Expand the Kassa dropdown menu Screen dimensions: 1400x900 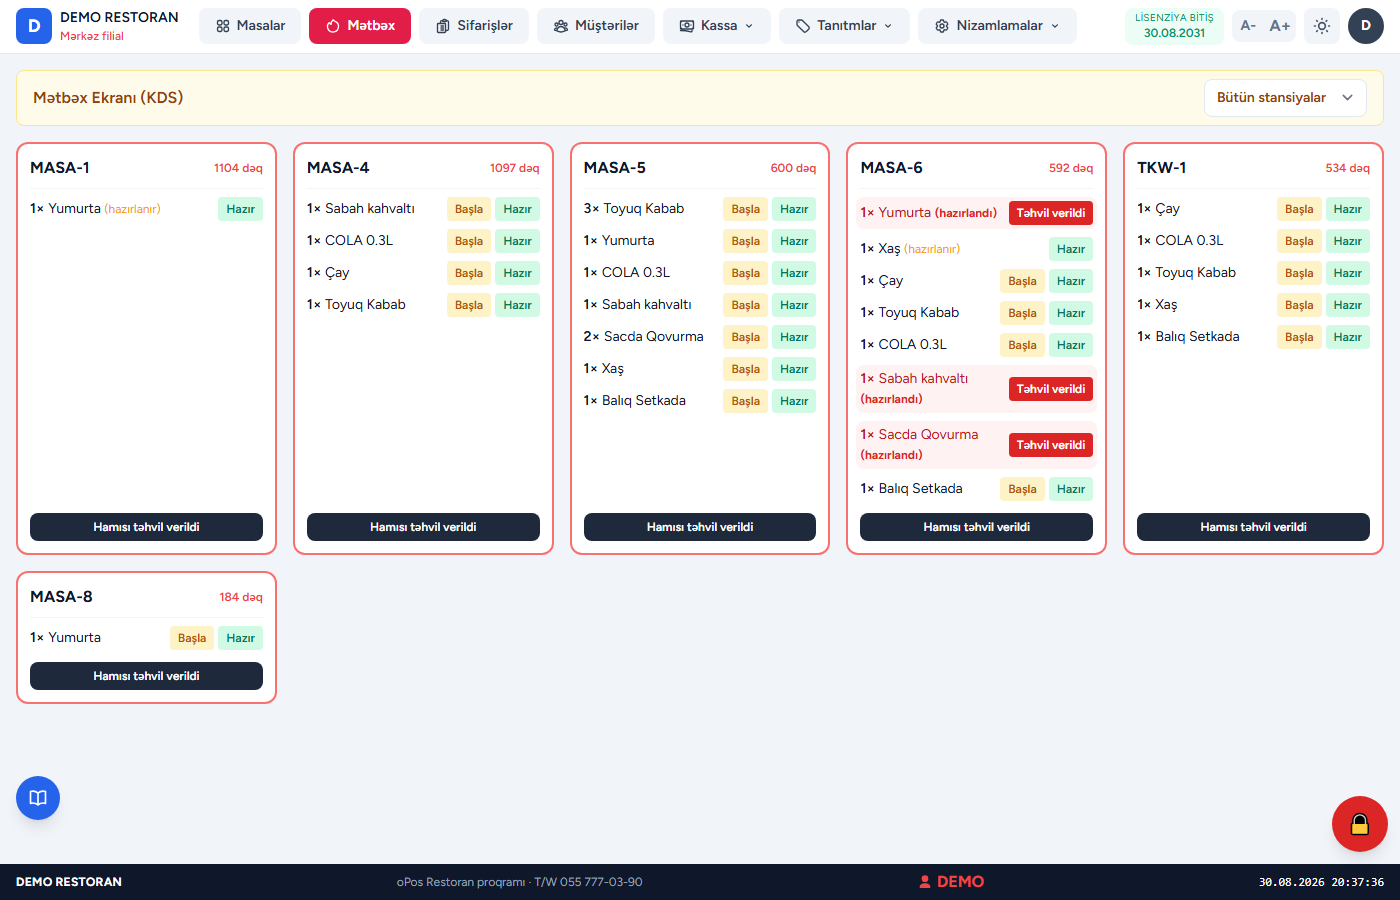[x=717, y=26]
